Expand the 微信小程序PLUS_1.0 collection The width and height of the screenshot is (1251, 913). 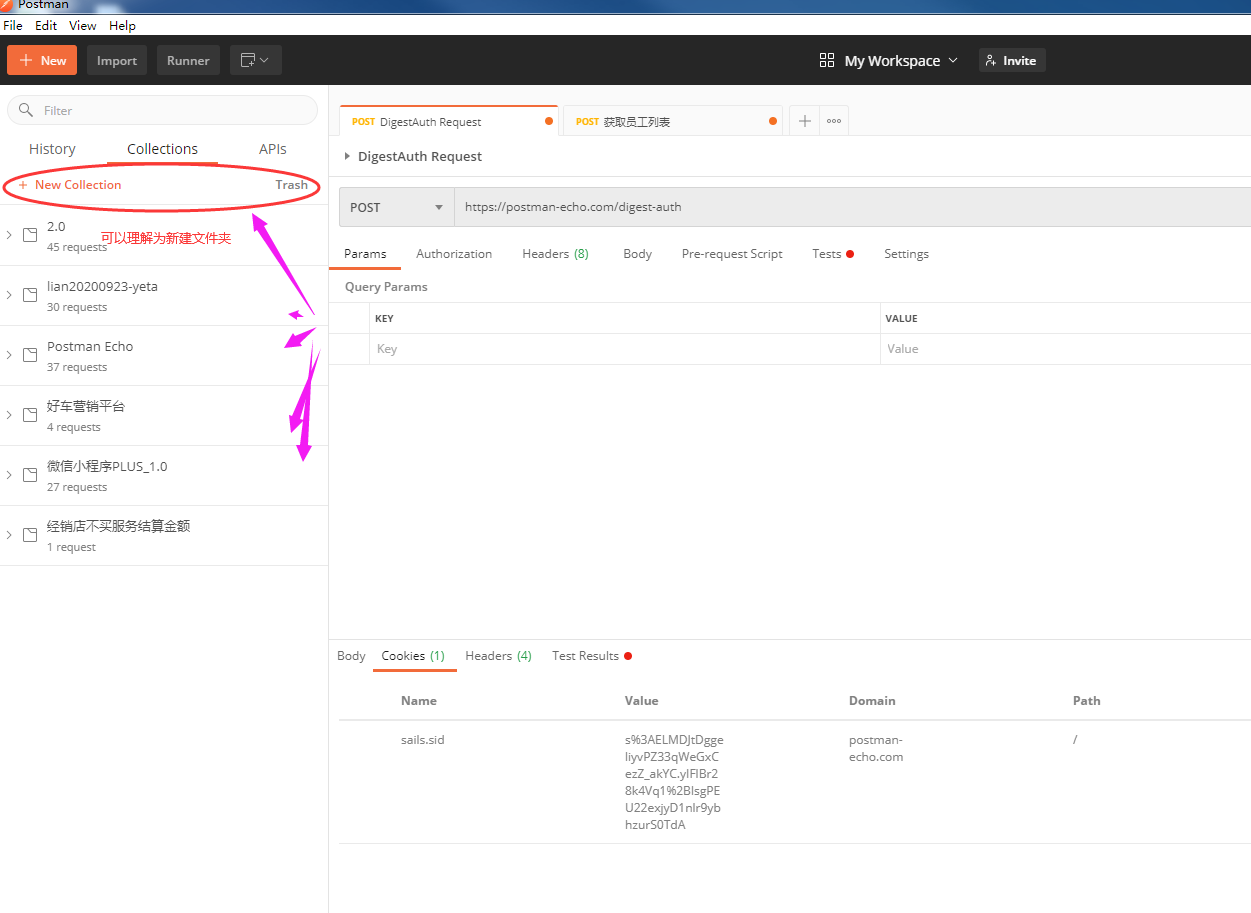click(x=9, y=475)
